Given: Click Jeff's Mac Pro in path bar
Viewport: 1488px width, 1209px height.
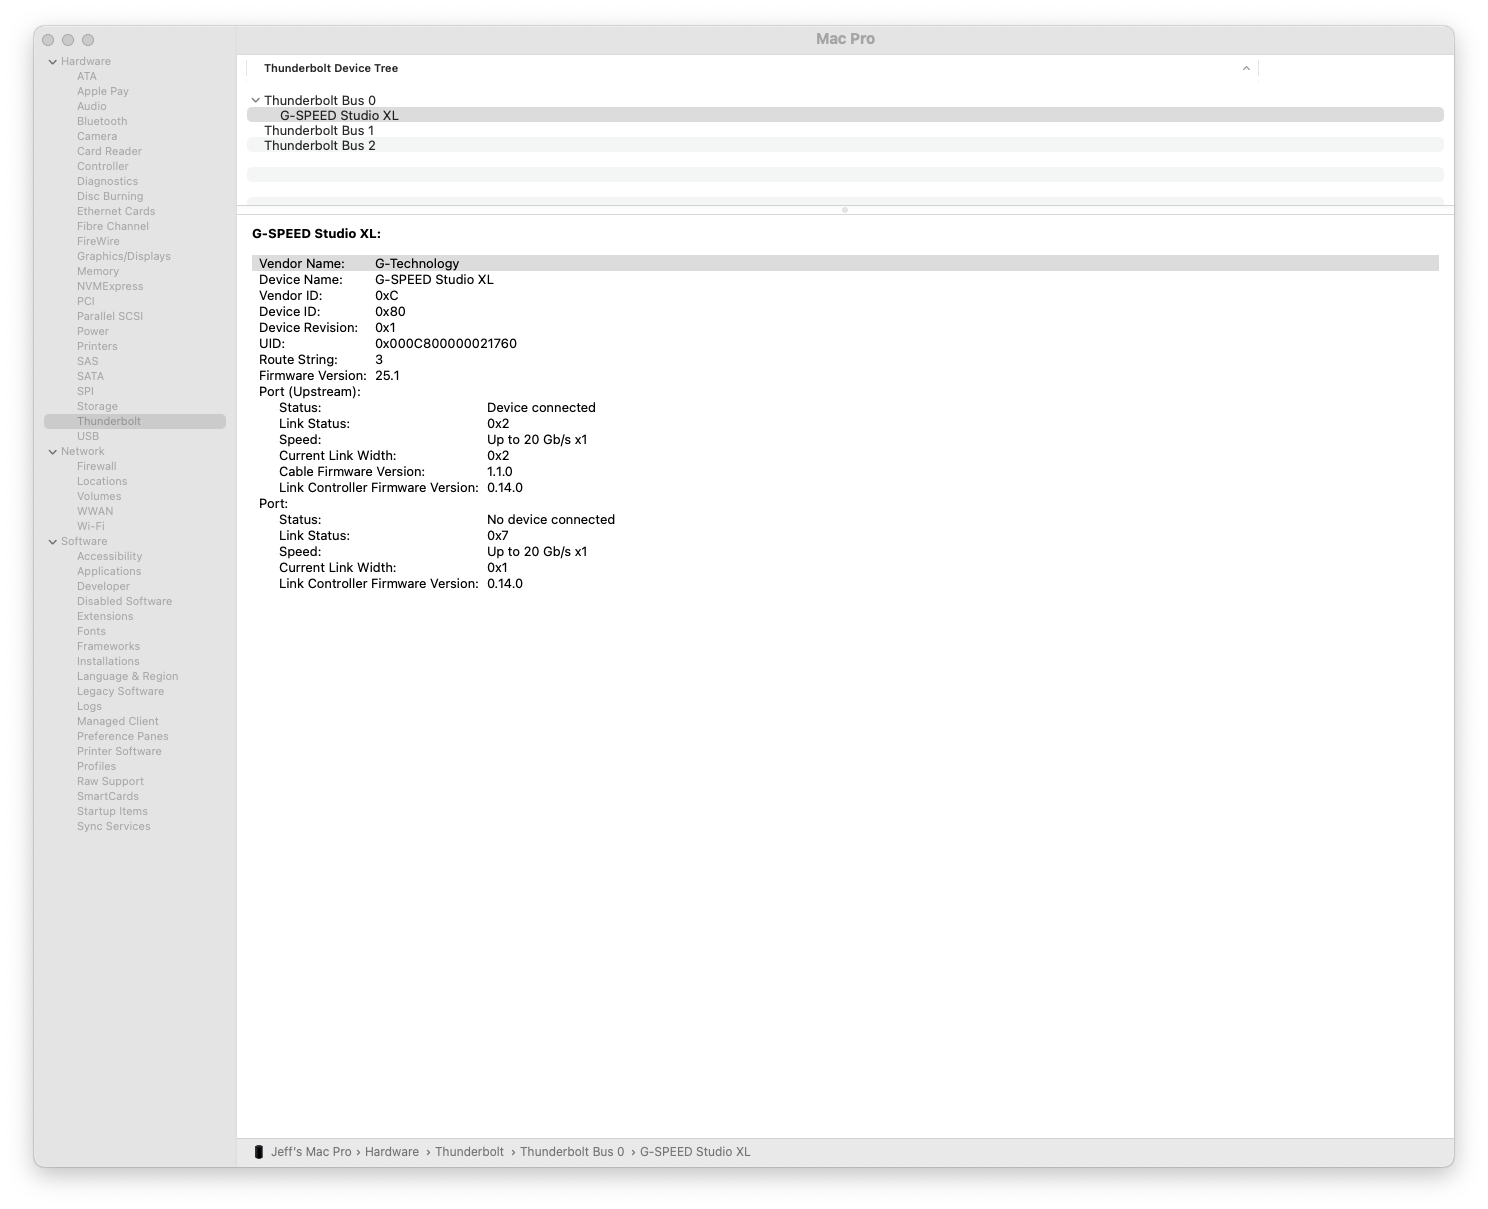Looking at the screenshot, I should tap(311, 1152).
